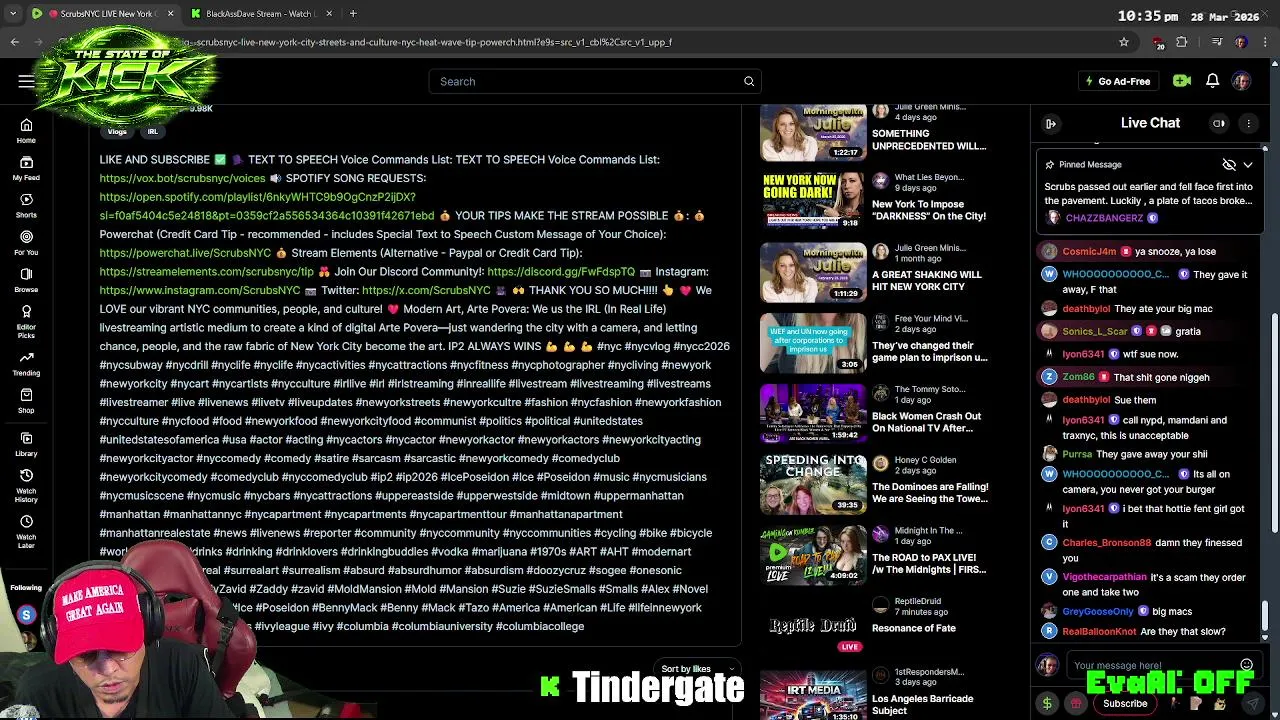
Task: Switch to the ScrubsNYC LIVE New York tab
Action: [103, 14]
